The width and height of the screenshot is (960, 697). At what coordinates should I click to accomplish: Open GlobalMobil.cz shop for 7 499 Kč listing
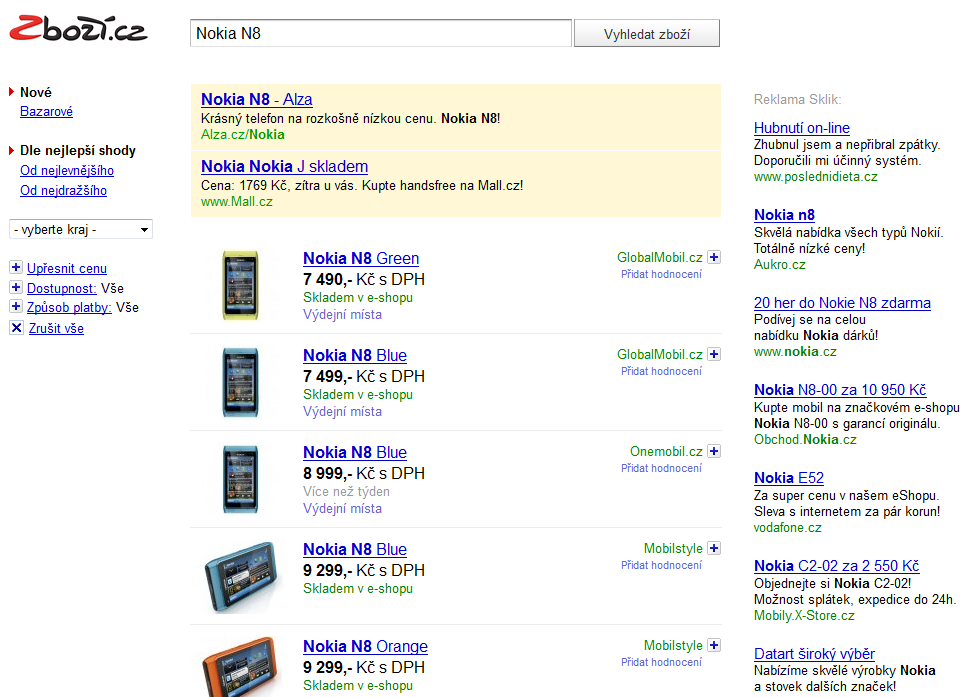(x=659, y=354)
